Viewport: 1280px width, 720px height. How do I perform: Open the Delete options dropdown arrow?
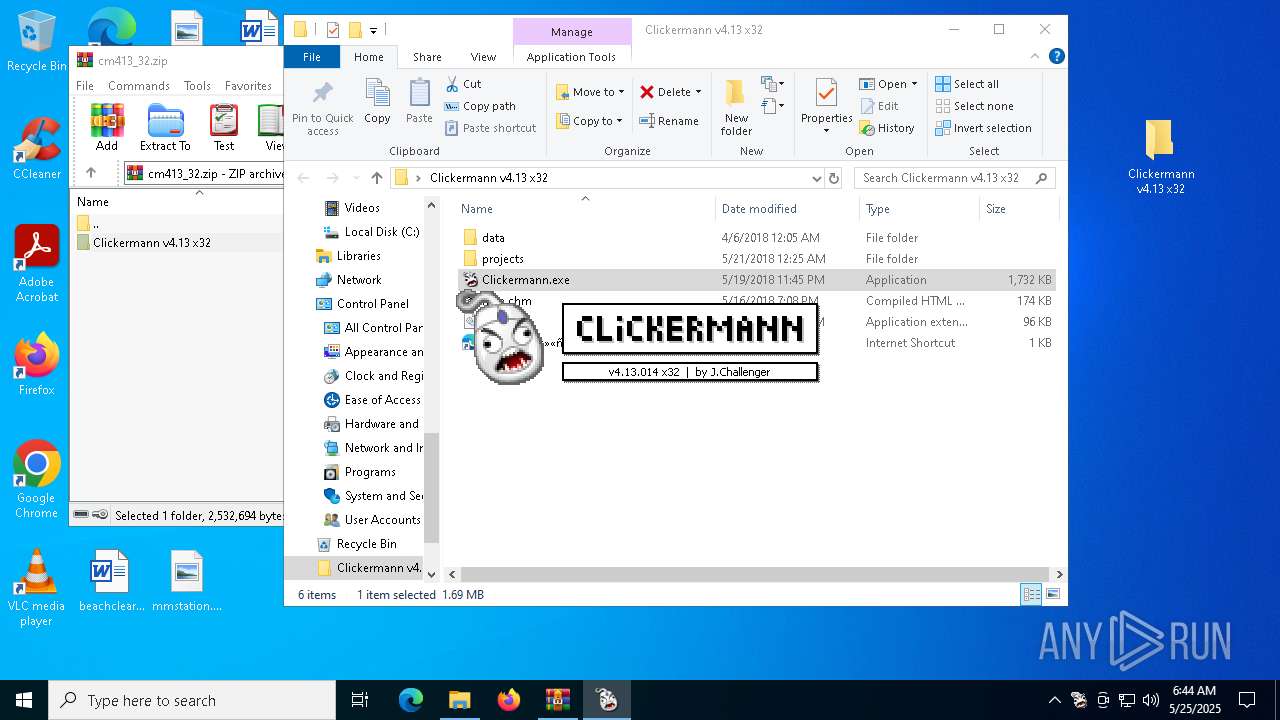(698, 92)
